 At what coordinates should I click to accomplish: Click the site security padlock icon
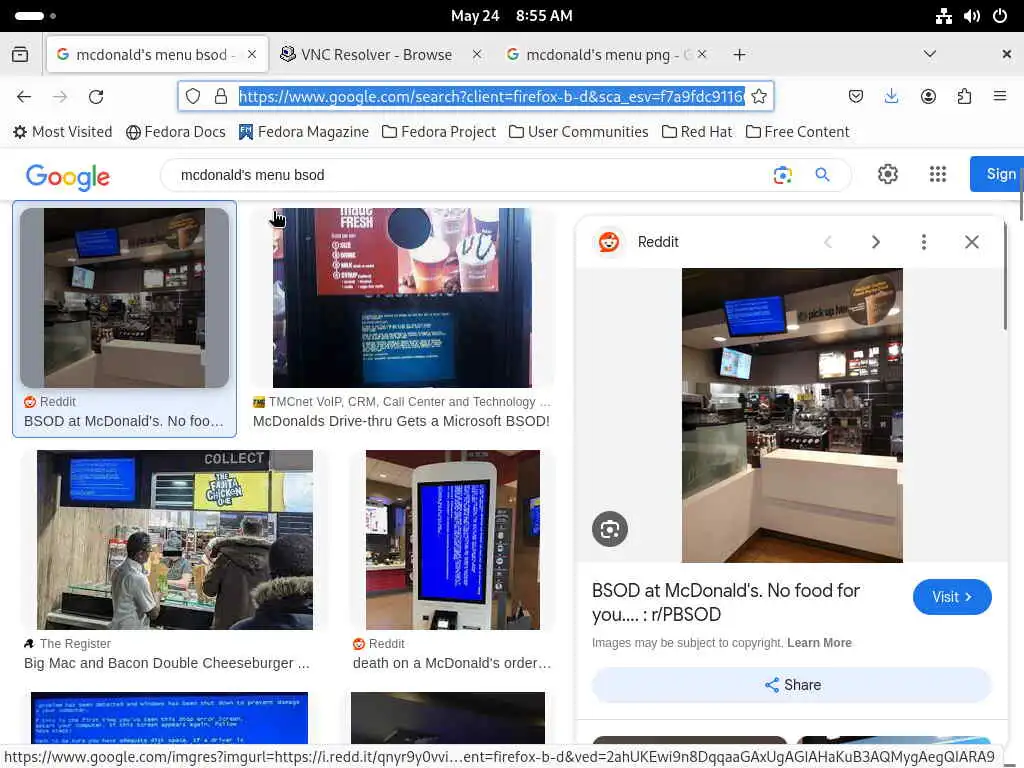221,97
